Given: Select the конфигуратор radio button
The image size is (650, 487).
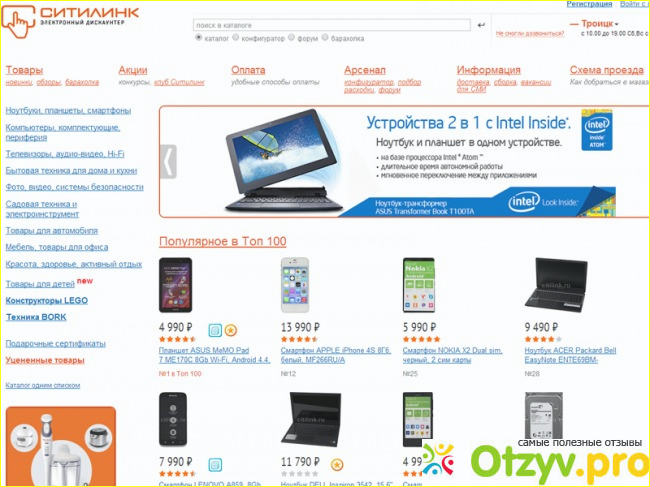Looking at the screenshot, I should click(x=235, y=38).
